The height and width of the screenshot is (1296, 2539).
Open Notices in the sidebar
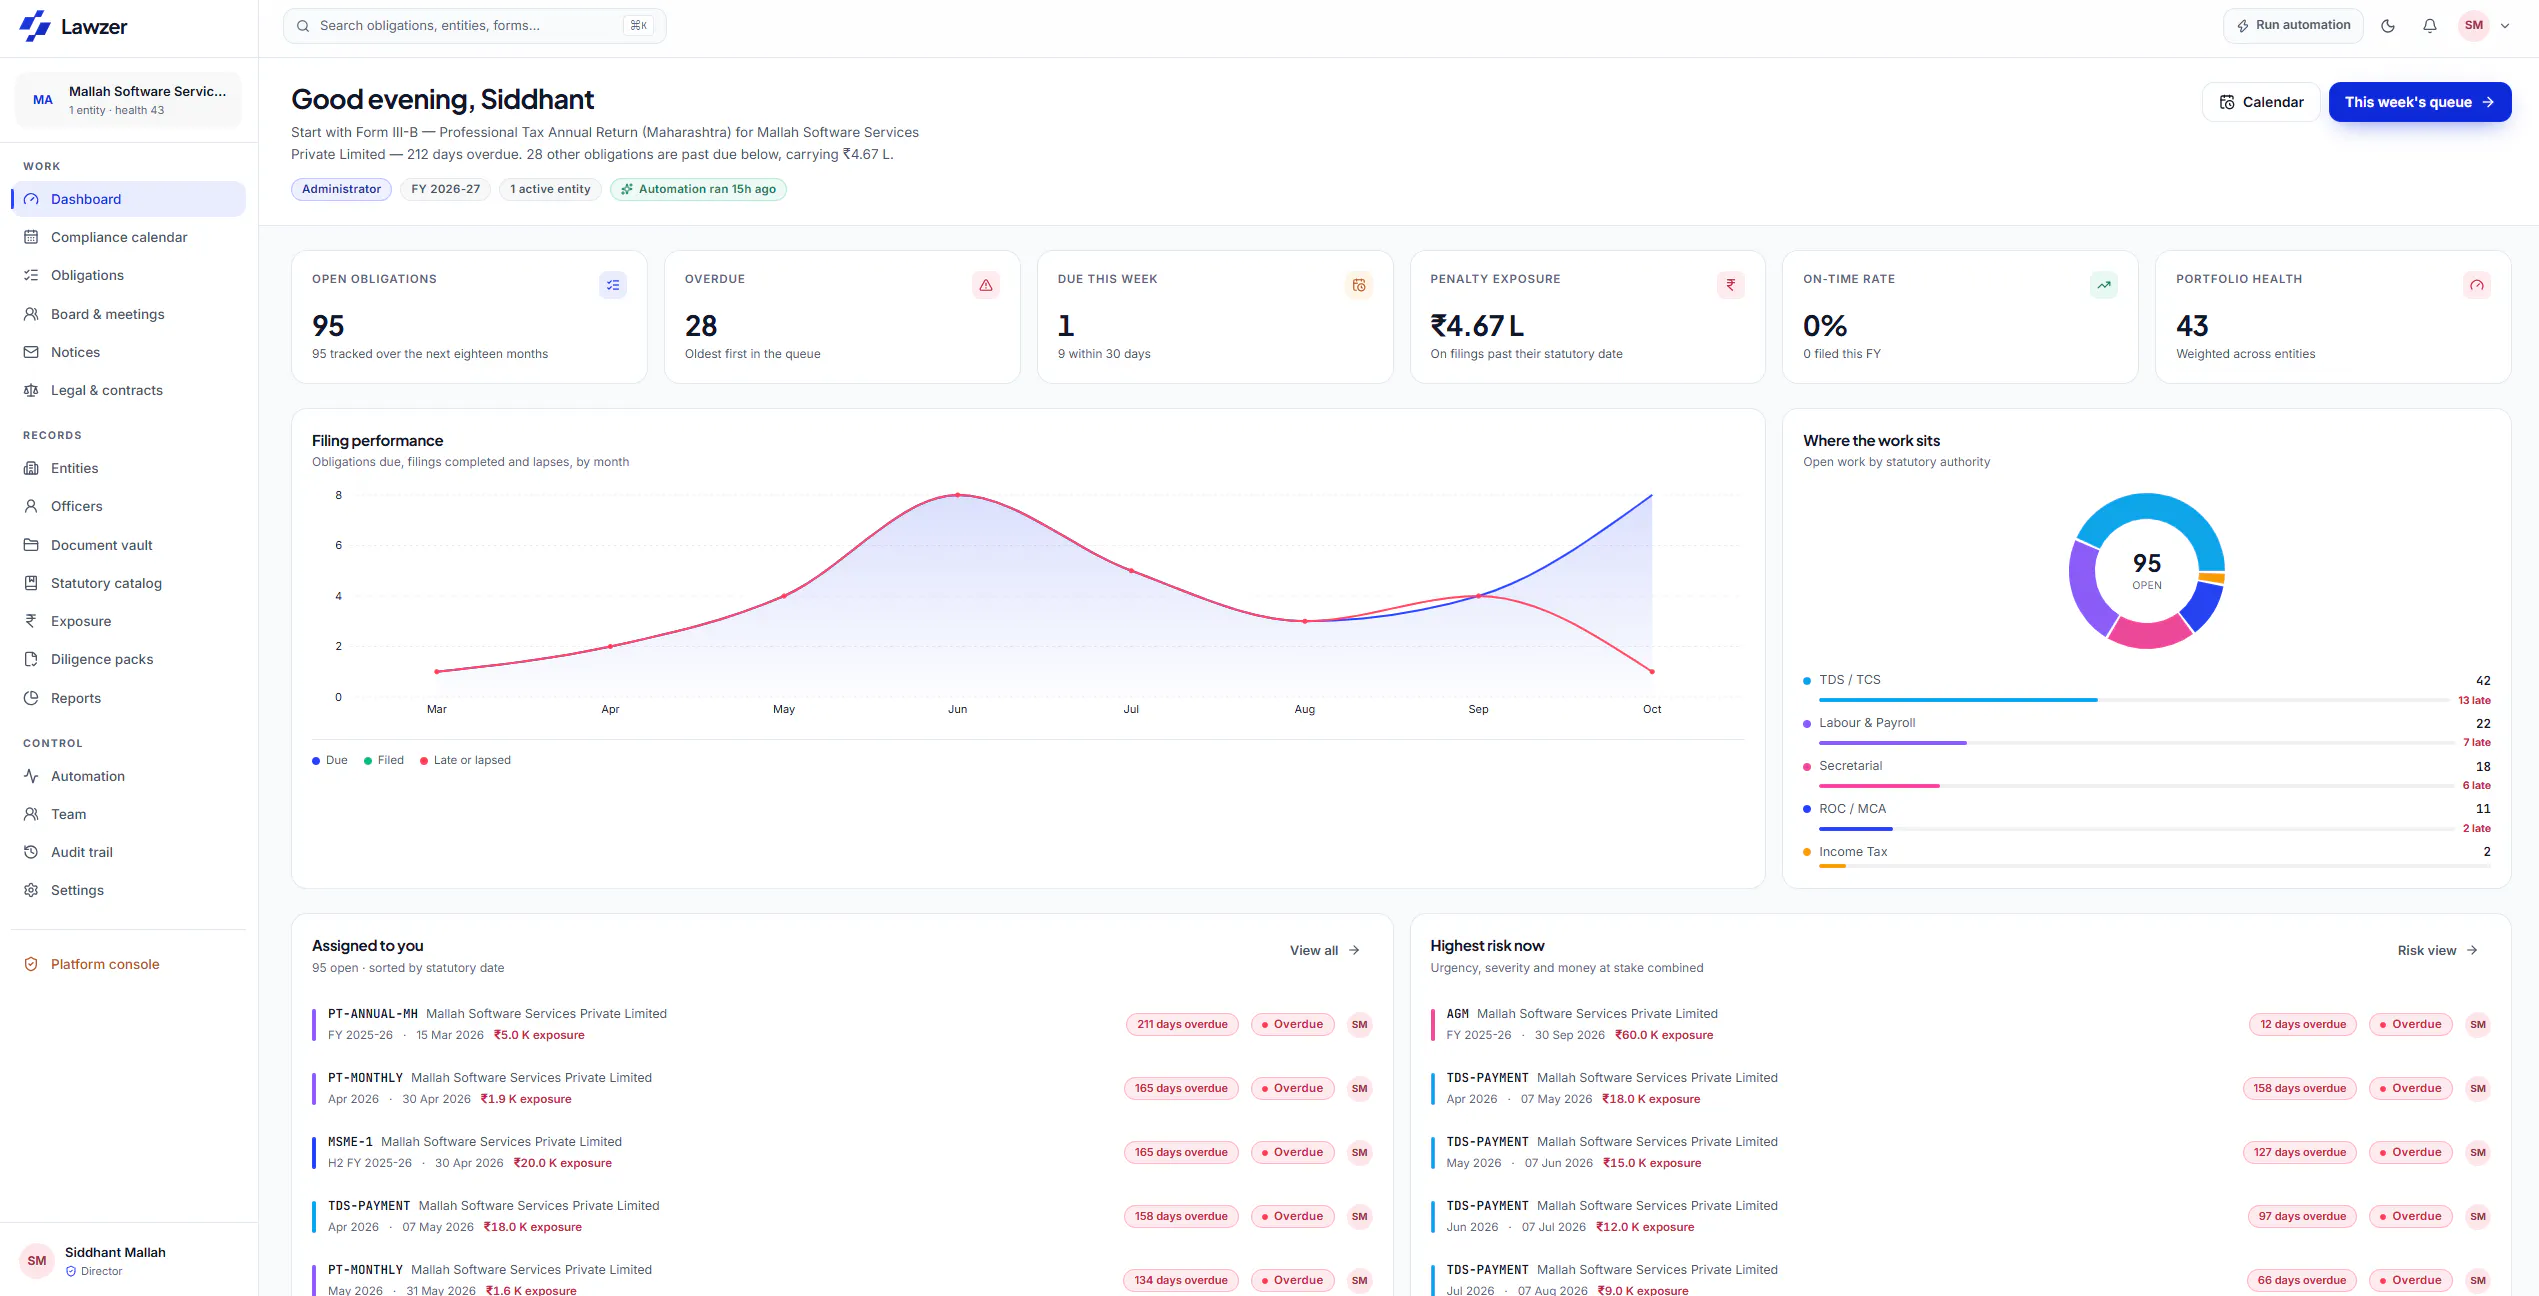point(128,352)
